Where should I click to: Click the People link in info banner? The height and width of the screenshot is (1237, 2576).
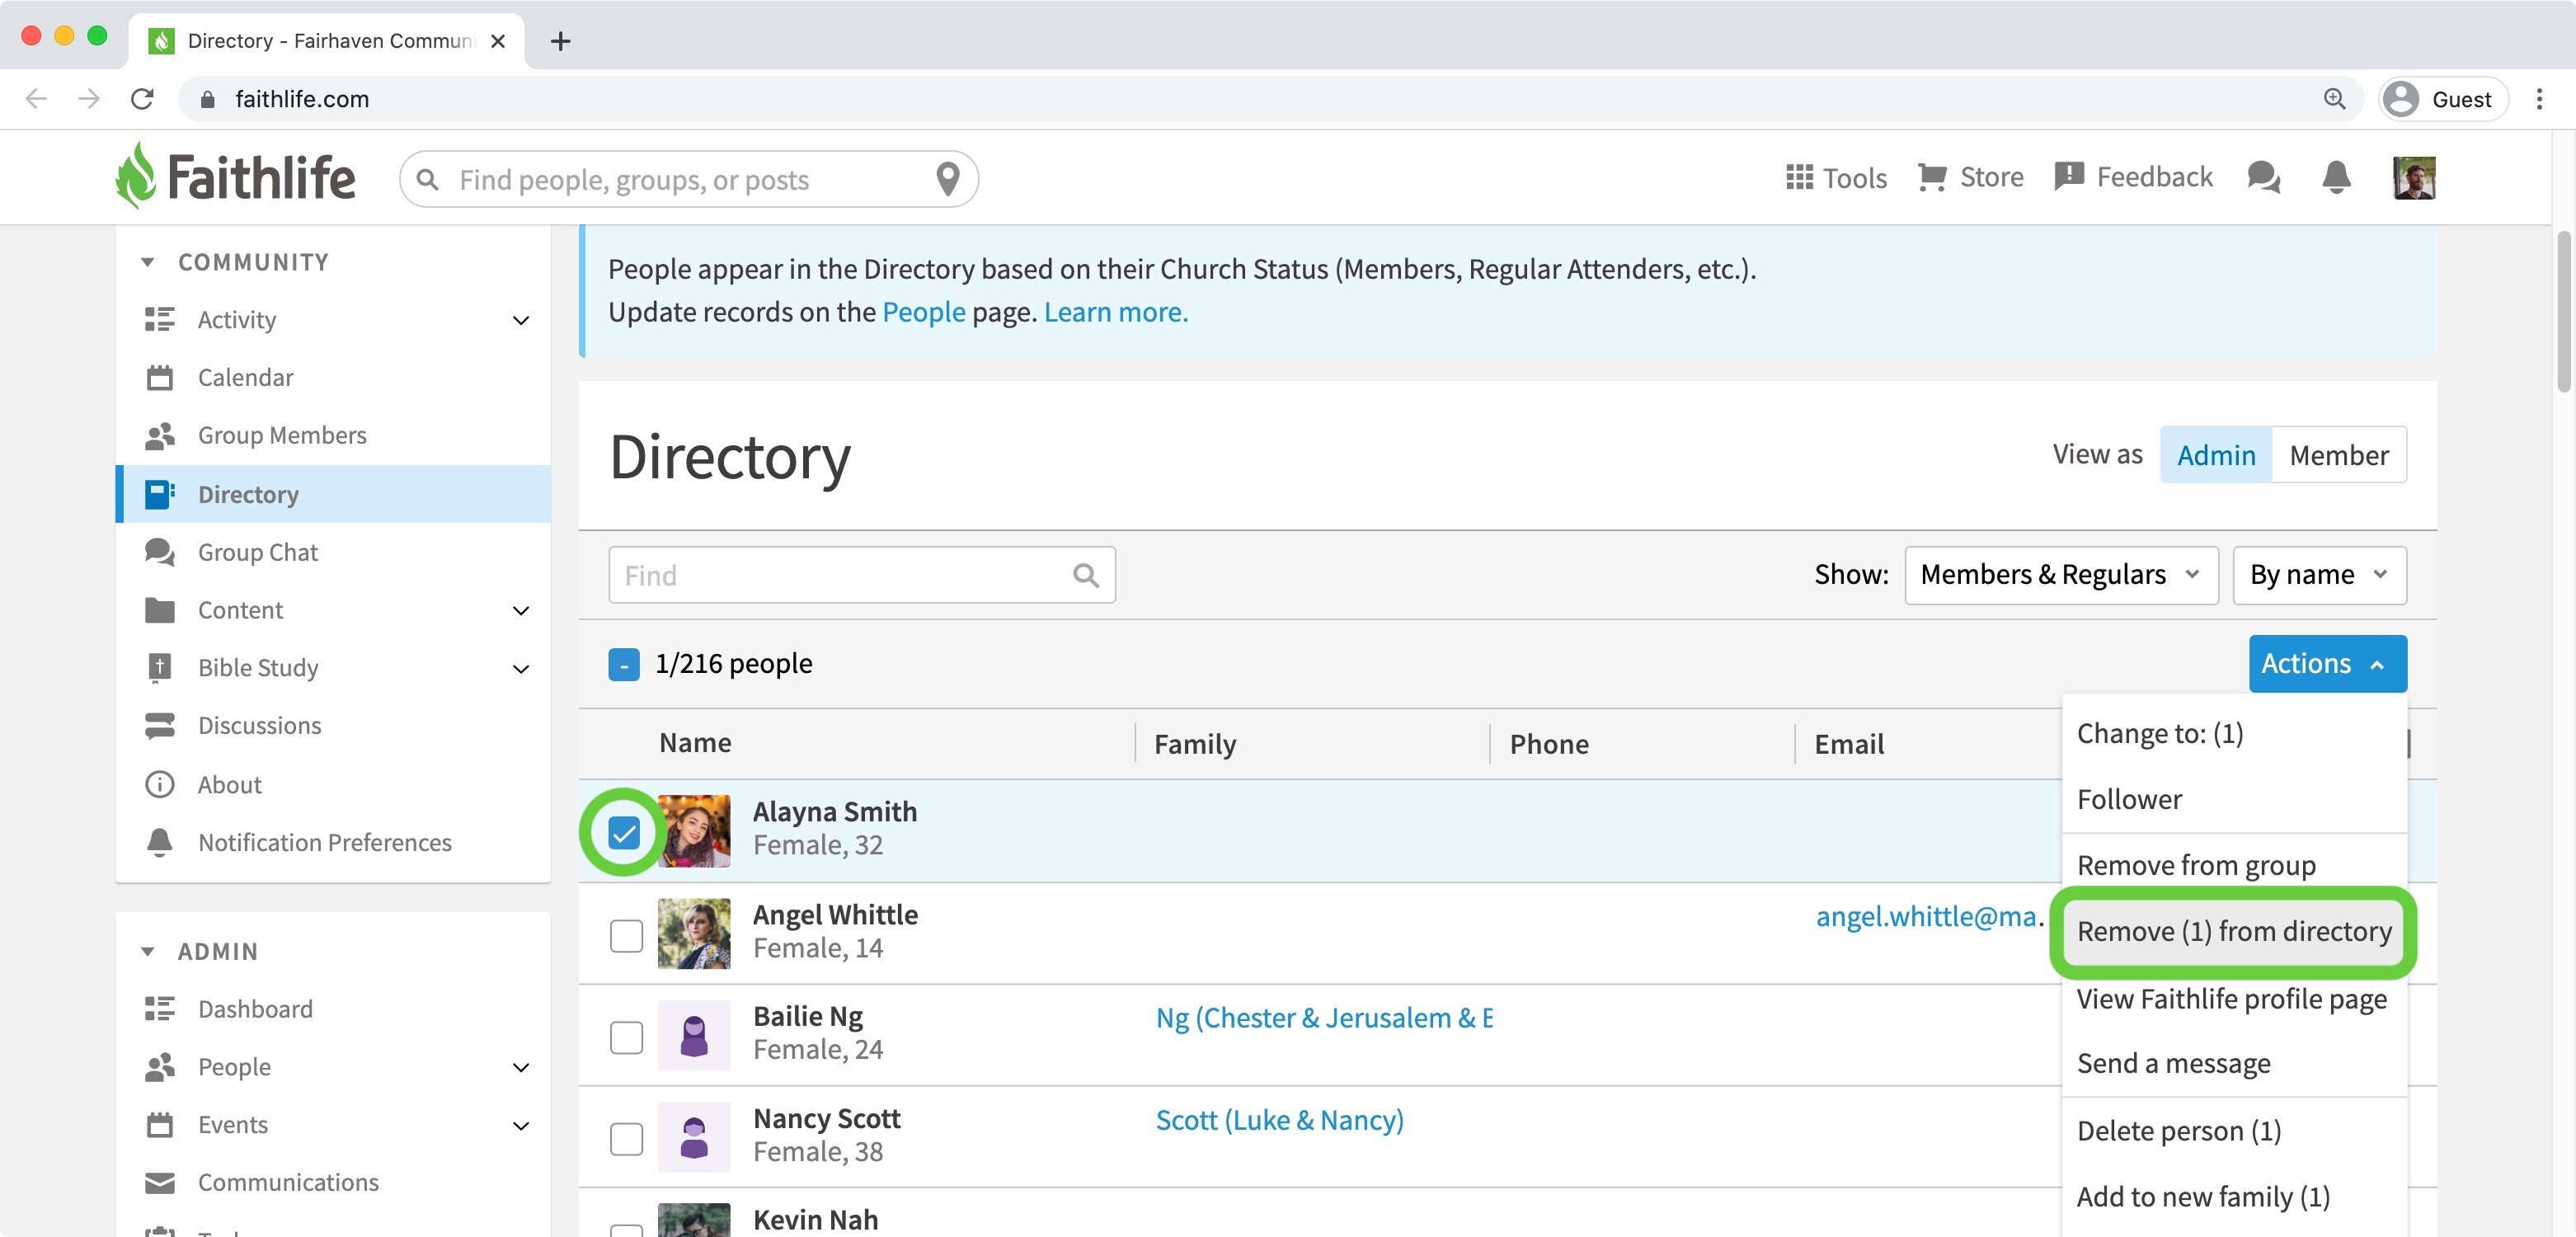click(x=923, y=312)
